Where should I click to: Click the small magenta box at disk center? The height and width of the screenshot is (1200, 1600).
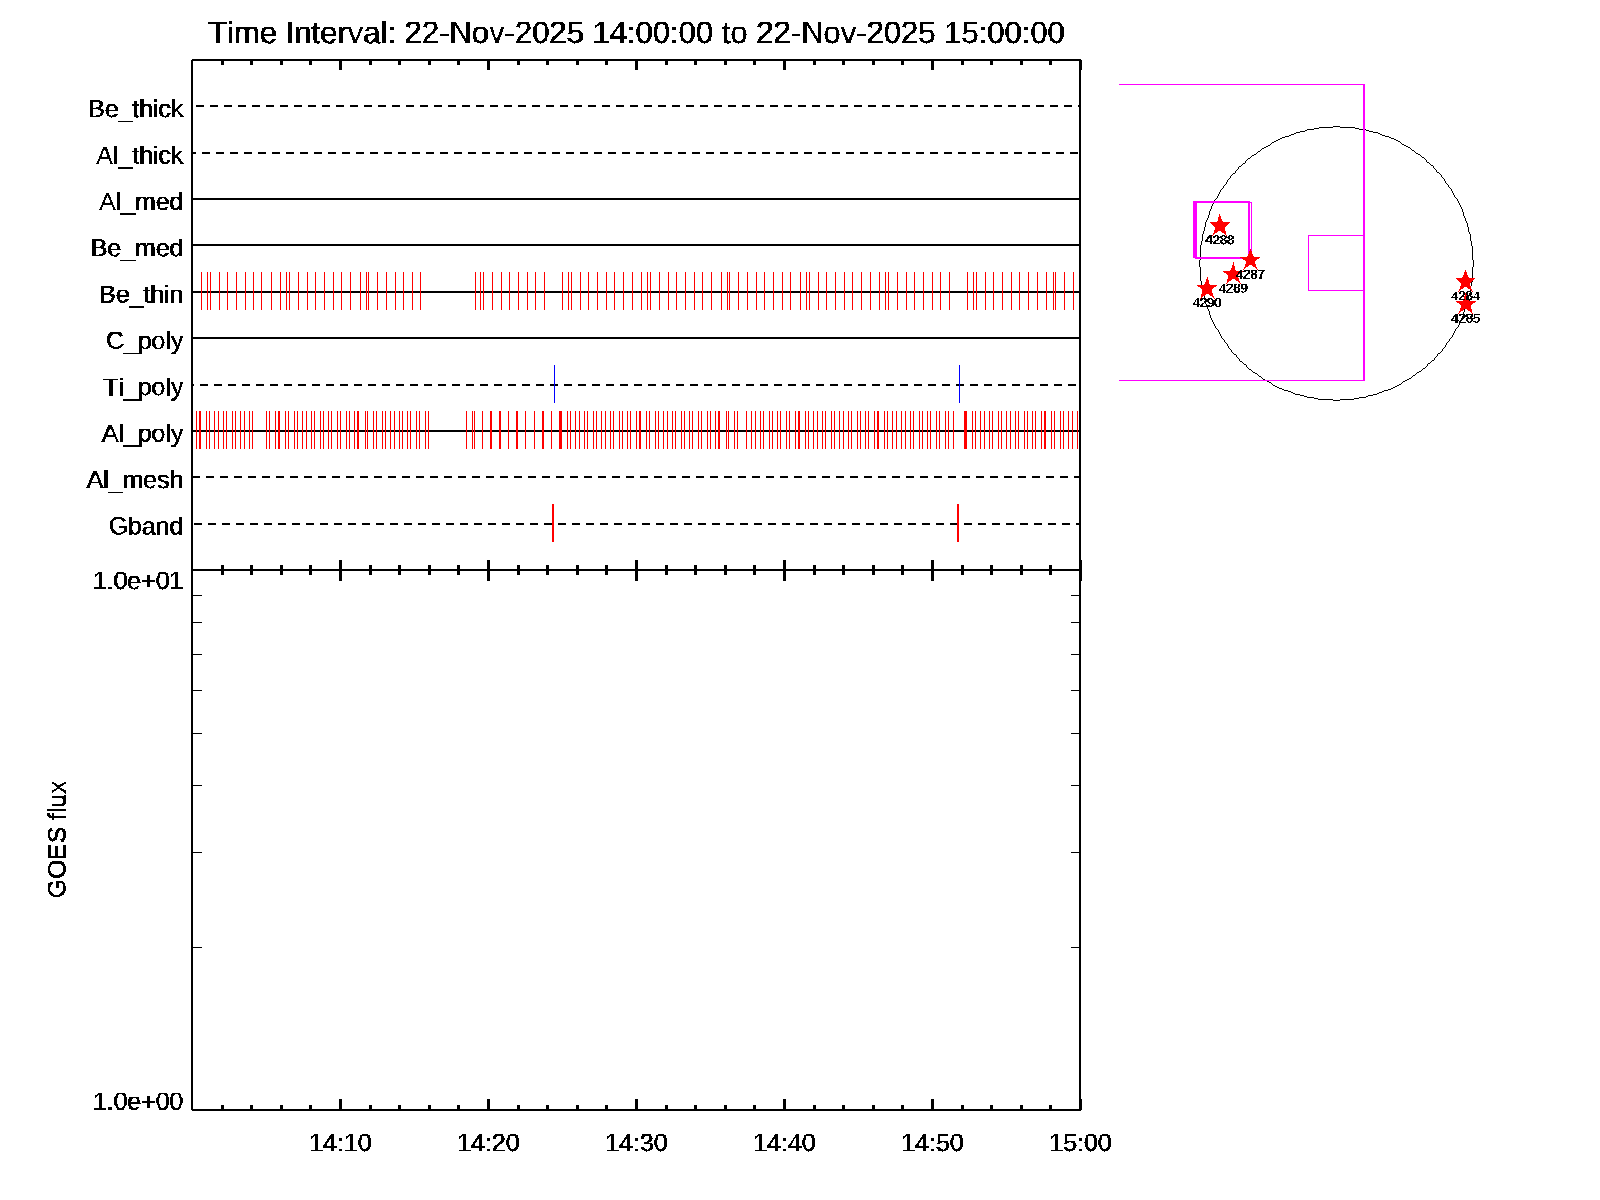(1336, 263)
